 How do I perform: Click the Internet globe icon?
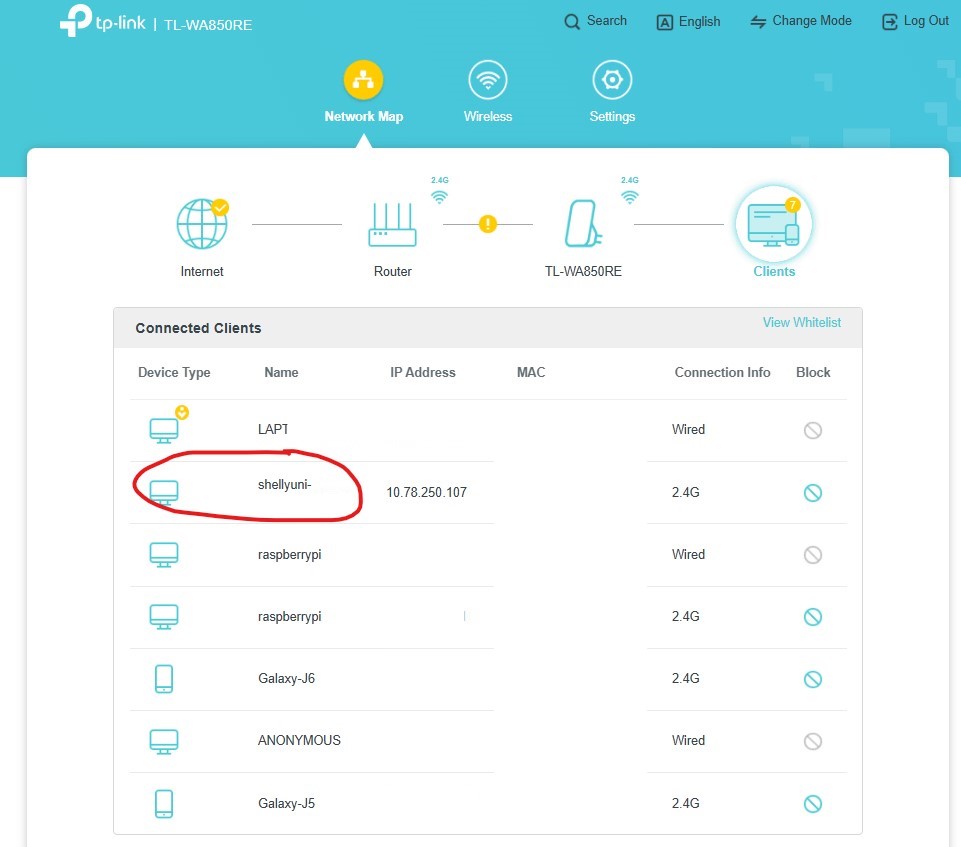tap(202, 224)
